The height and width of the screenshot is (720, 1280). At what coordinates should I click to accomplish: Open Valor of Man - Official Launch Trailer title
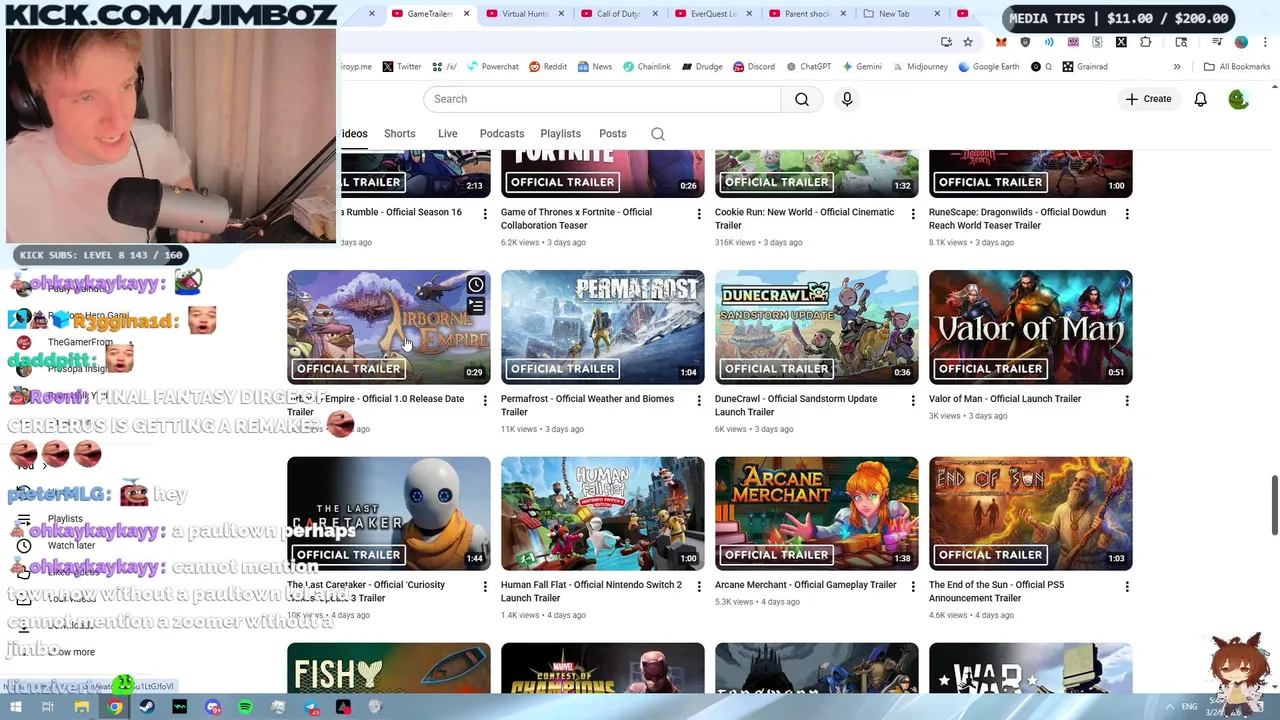pyautogui.click(x=1005, y=399)
